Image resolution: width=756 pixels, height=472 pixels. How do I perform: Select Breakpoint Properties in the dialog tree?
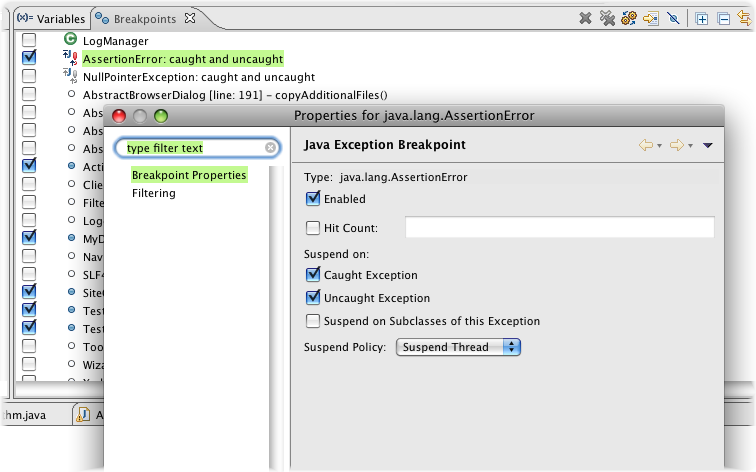click(189, 175)
